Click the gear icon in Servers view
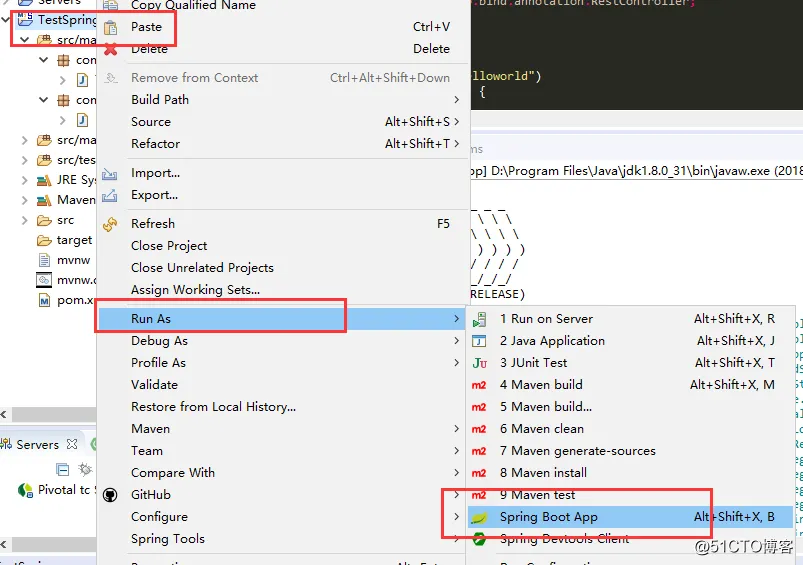Viewport: 803px width, 565px height. point(85,469)
